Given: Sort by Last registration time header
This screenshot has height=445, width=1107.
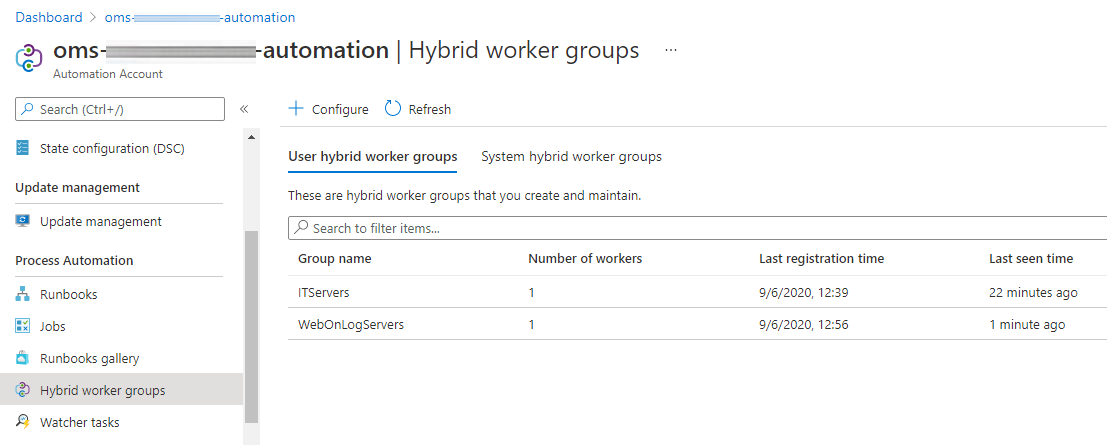Looking at the screenshot, I should click(822, 259).
